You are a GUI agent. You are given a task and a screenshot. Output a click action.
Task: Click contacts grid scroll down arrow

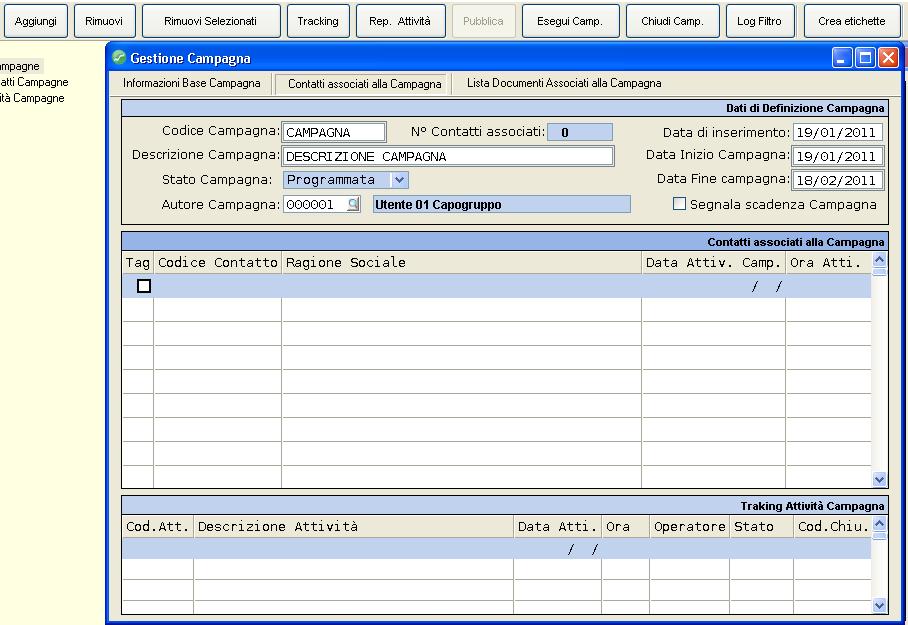(879, 480)
